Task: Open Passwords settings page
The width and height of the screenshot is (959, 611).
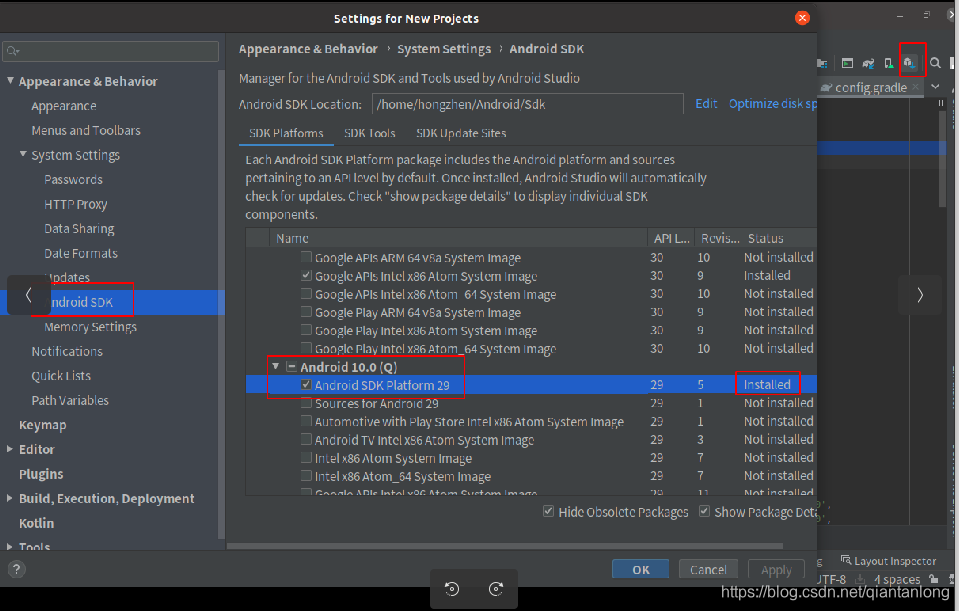Action: pyautogui.click(x=73, y=179)
